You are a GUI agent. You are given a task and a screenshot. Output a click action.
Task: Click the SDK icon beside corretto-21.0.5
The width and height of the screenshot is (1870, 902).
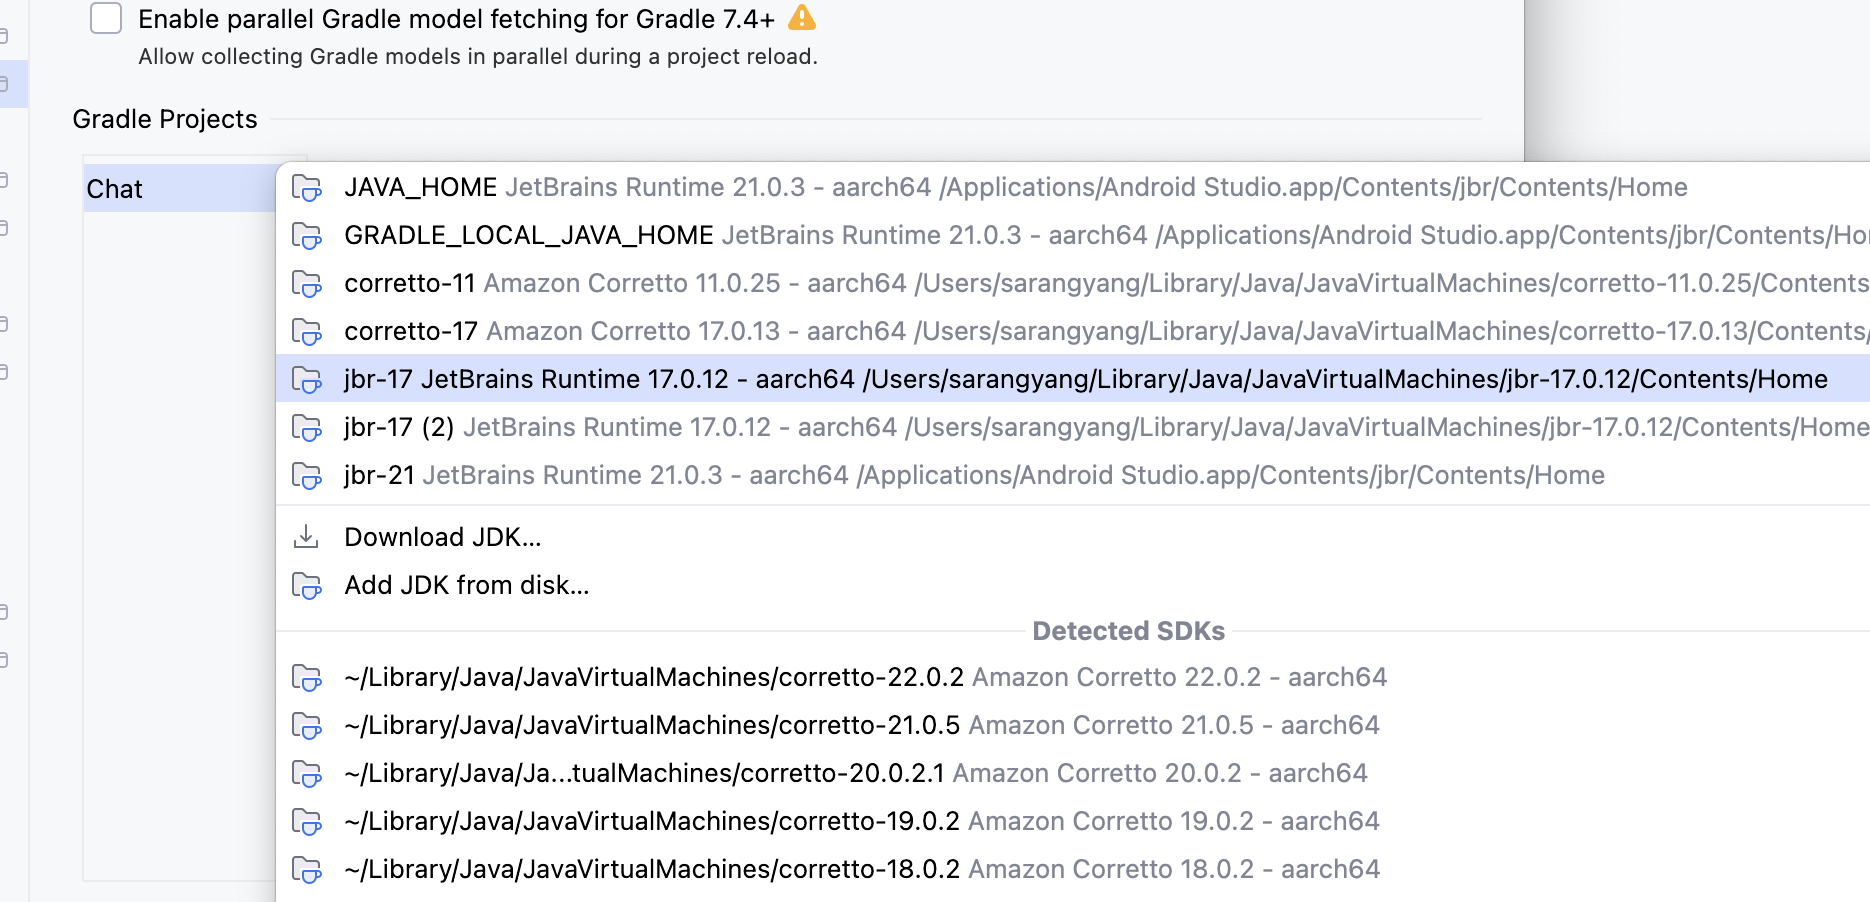click(306, 726)
